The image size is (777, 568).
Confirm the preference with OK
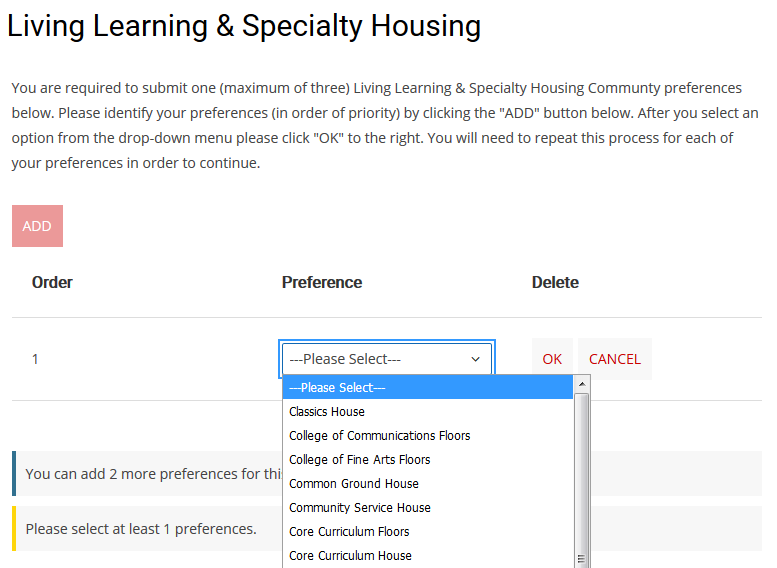pyautogui.click(x=552, y=359)
